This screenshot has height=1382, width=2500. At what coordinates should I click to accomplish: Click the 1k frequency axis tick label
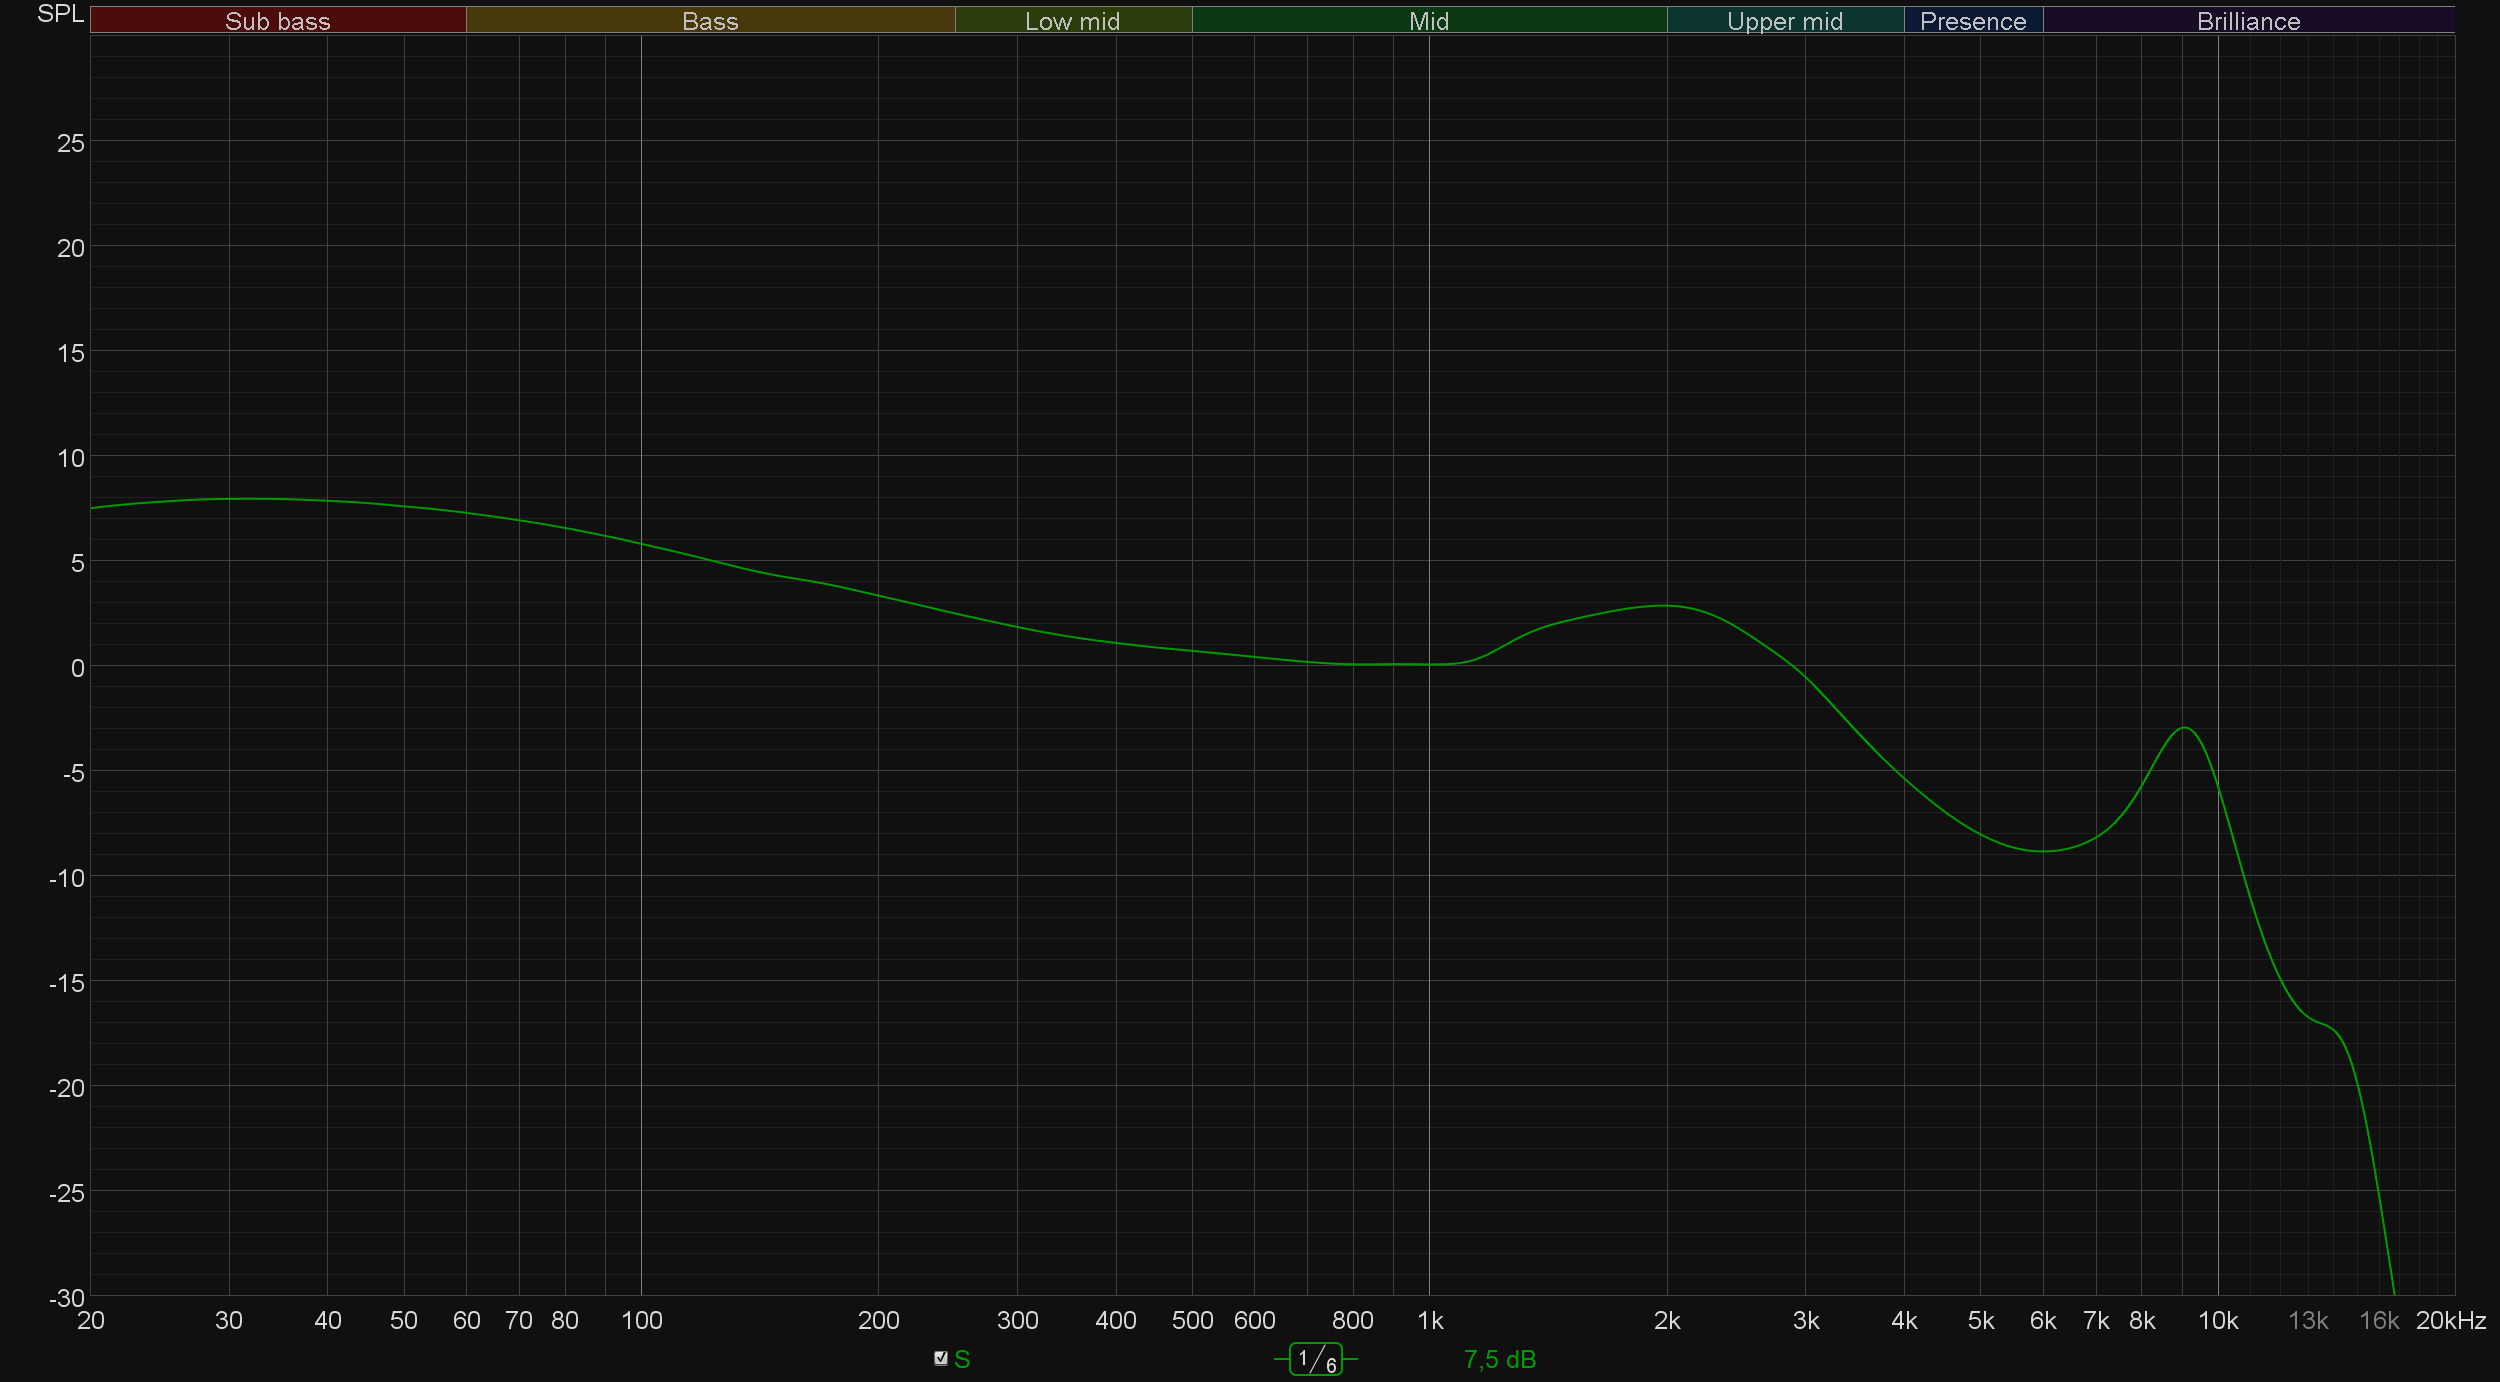click(x=1430, y=1321)
